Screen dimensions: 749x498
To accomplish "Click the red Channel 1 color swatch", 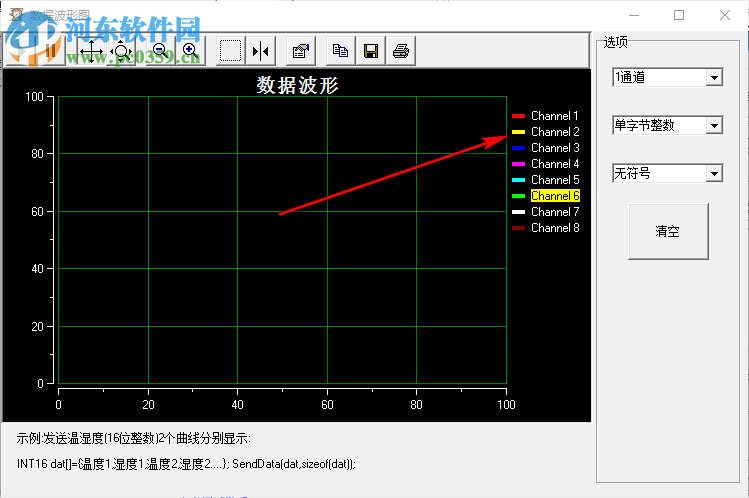I will click(518, 116).
